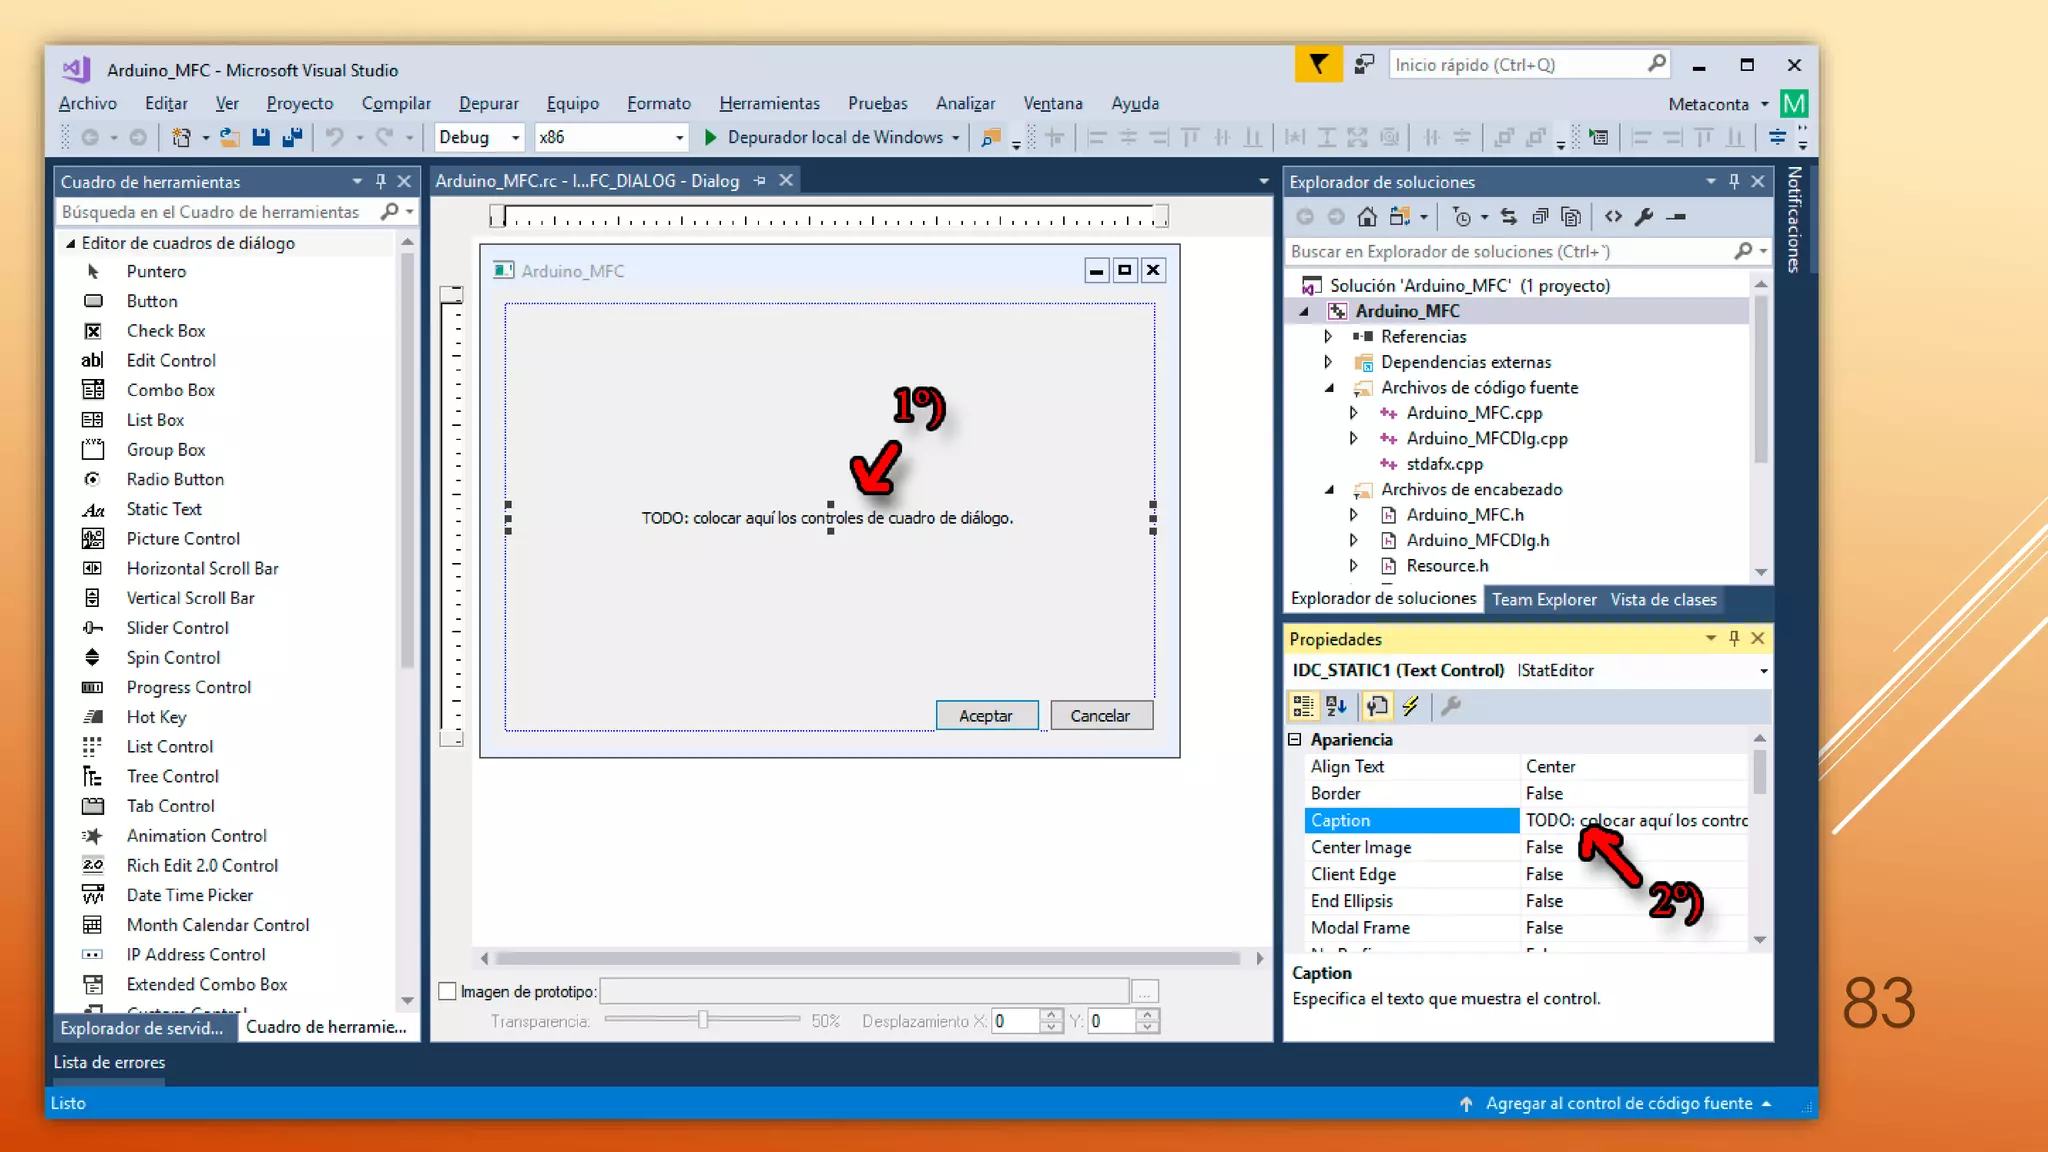
Task: Switch to Explorador de servidores tab
Action: point(142,1028)
